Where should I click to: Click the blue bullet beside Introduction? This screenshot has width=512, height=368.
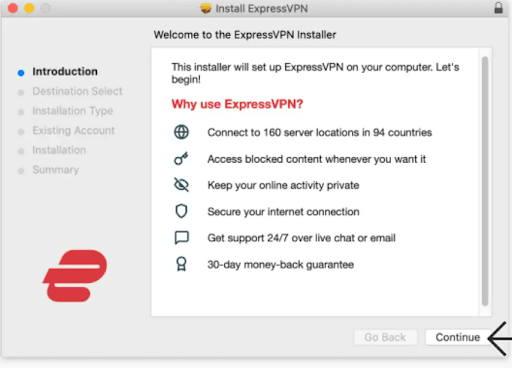coord(21,73)
